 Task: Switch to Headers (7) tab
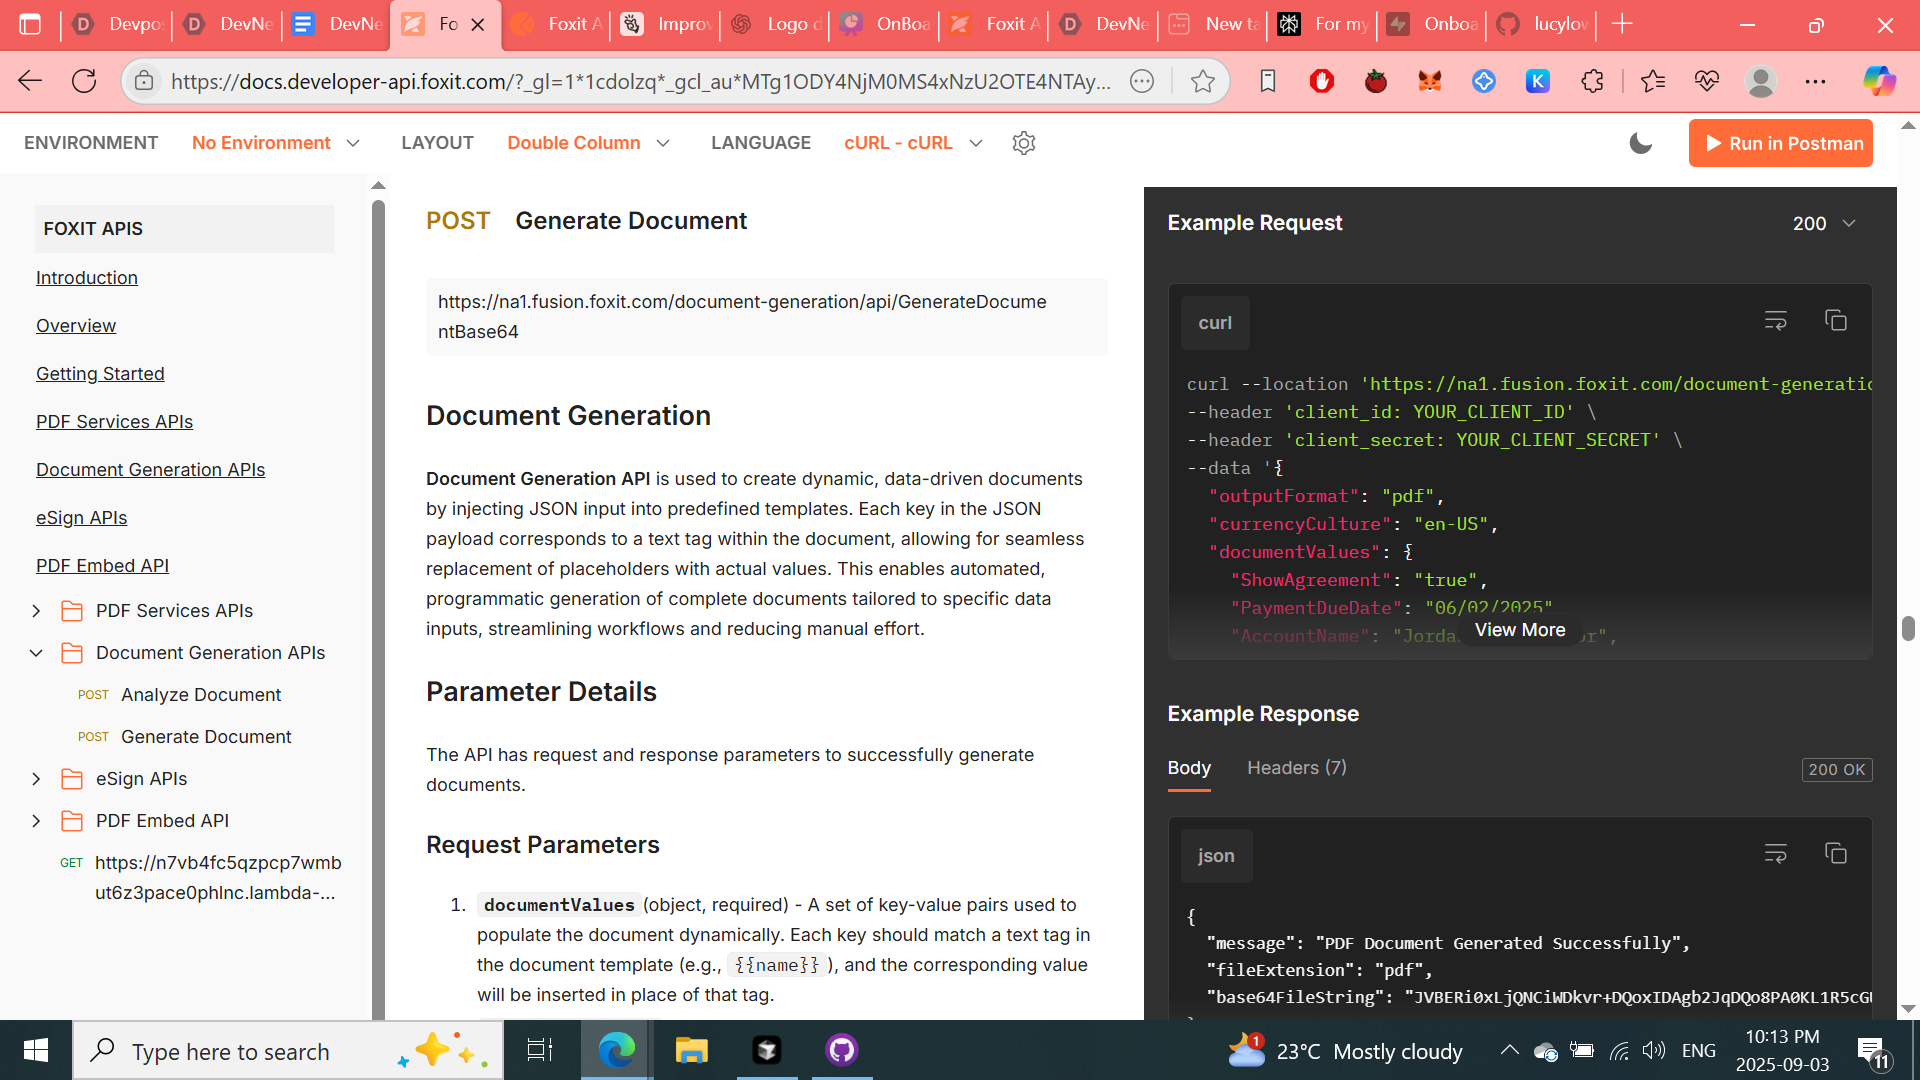(1296, 768)
